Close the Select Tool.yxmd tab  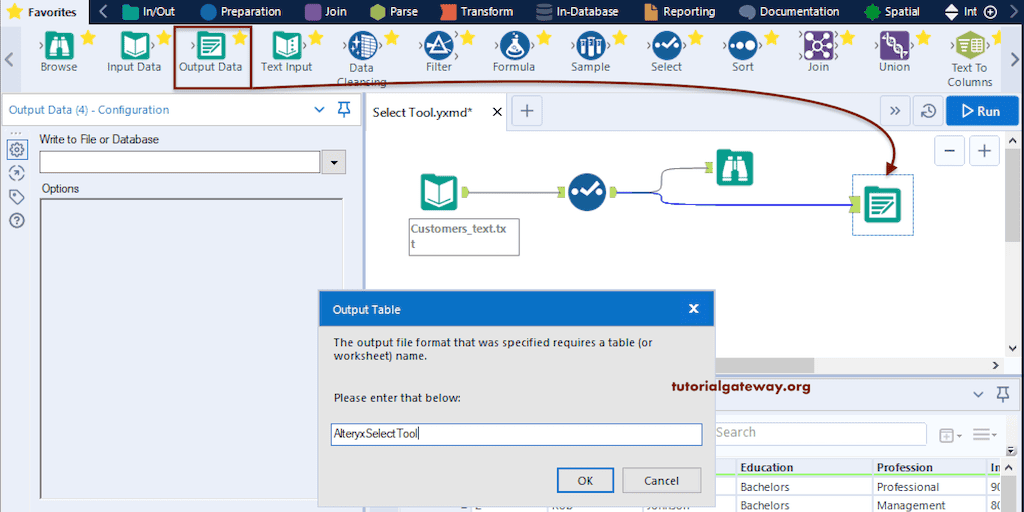coord(496,112)
